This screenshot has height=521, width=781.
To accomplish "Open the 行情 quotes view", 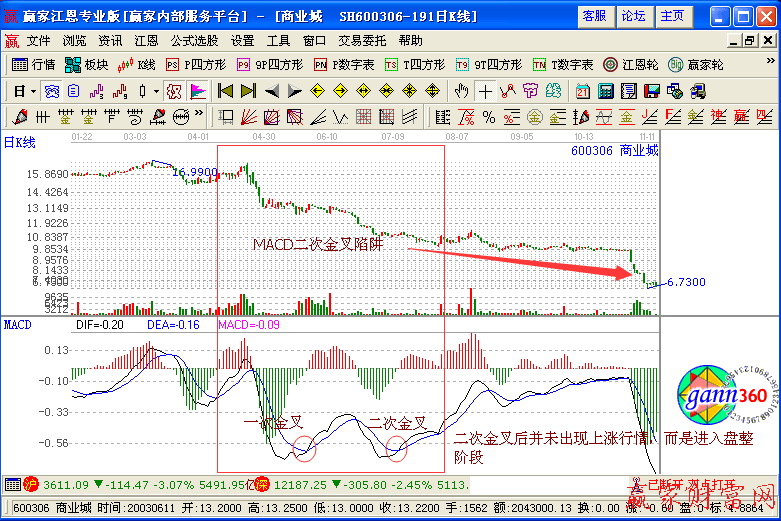I will (x=34, y=64).
